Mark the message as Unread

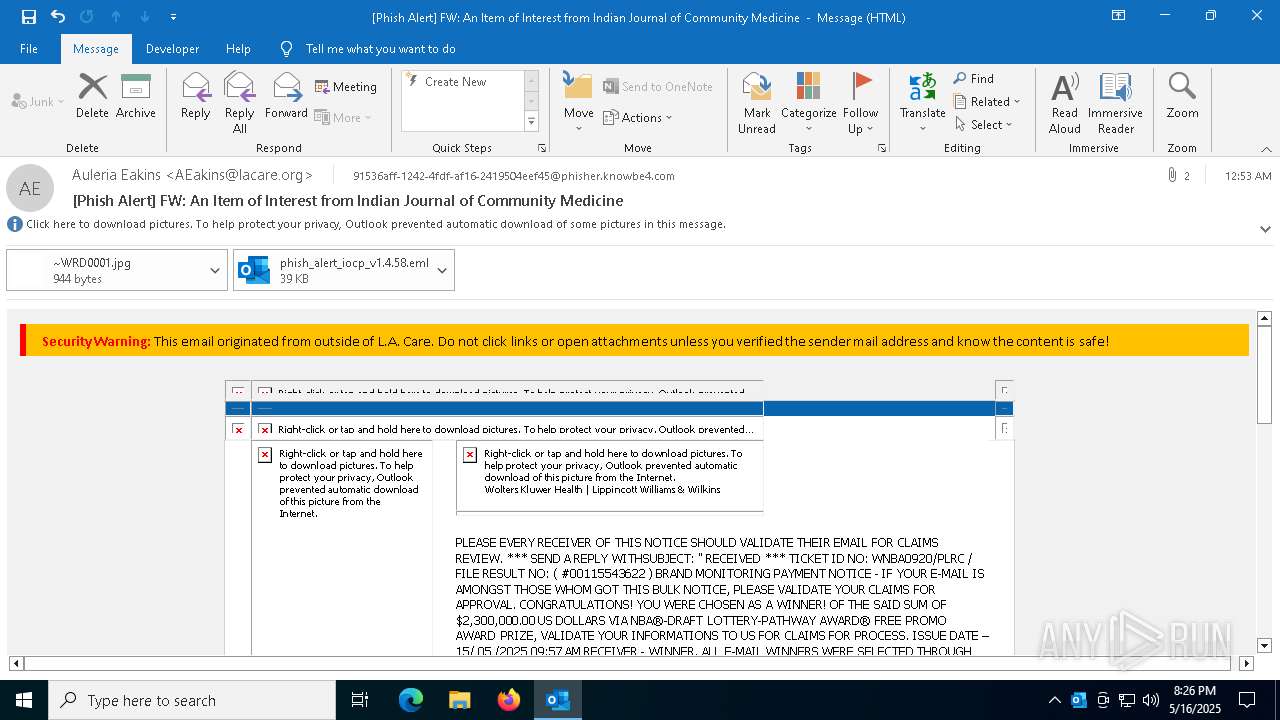pyautogui.click(x=757, y=103)
